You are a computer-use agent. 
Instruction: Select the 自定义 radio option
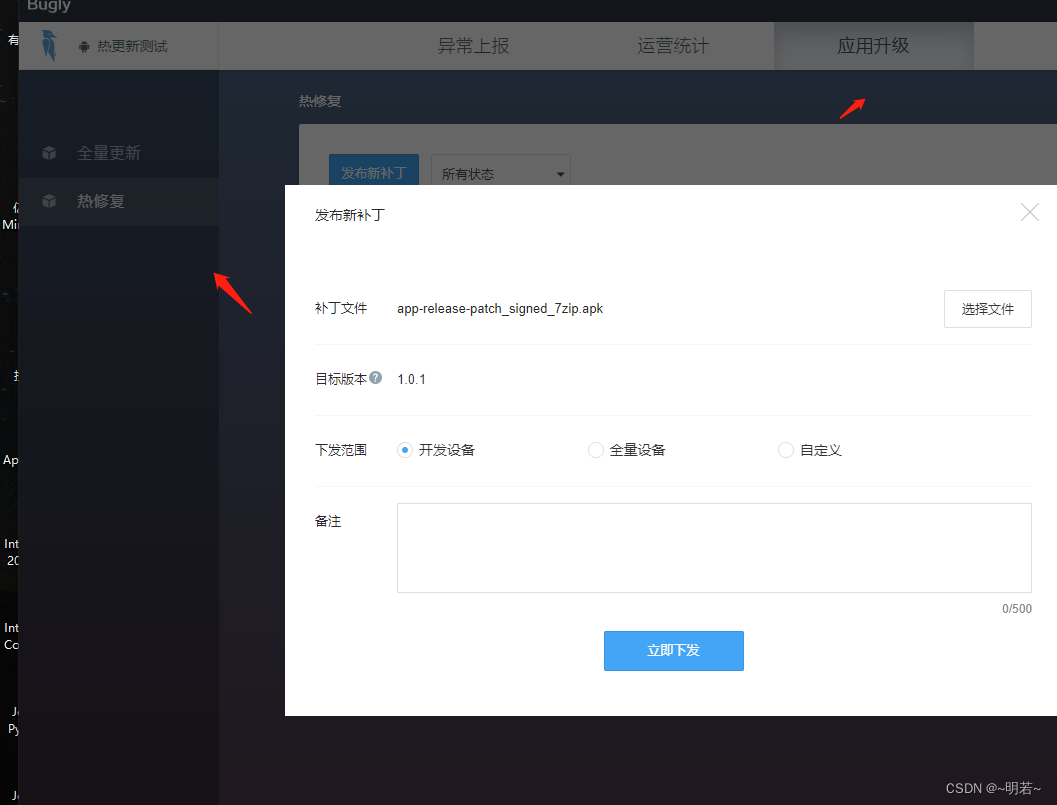click(x=785, y=450)
